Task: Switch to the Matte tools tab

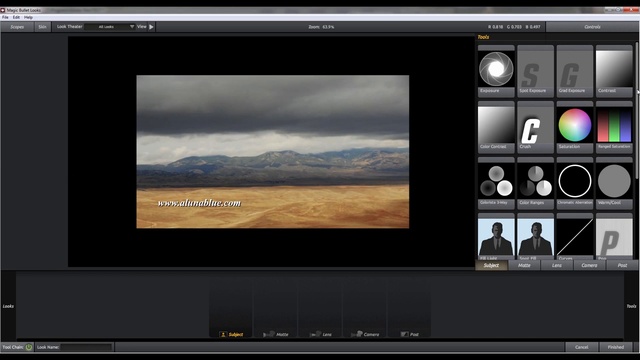Action: (524, 265)
